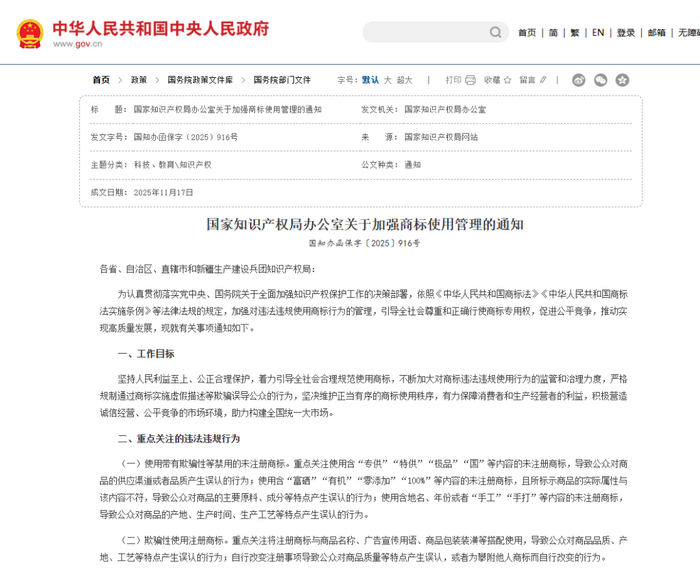Click the printer icon

(x=470, y=80)
